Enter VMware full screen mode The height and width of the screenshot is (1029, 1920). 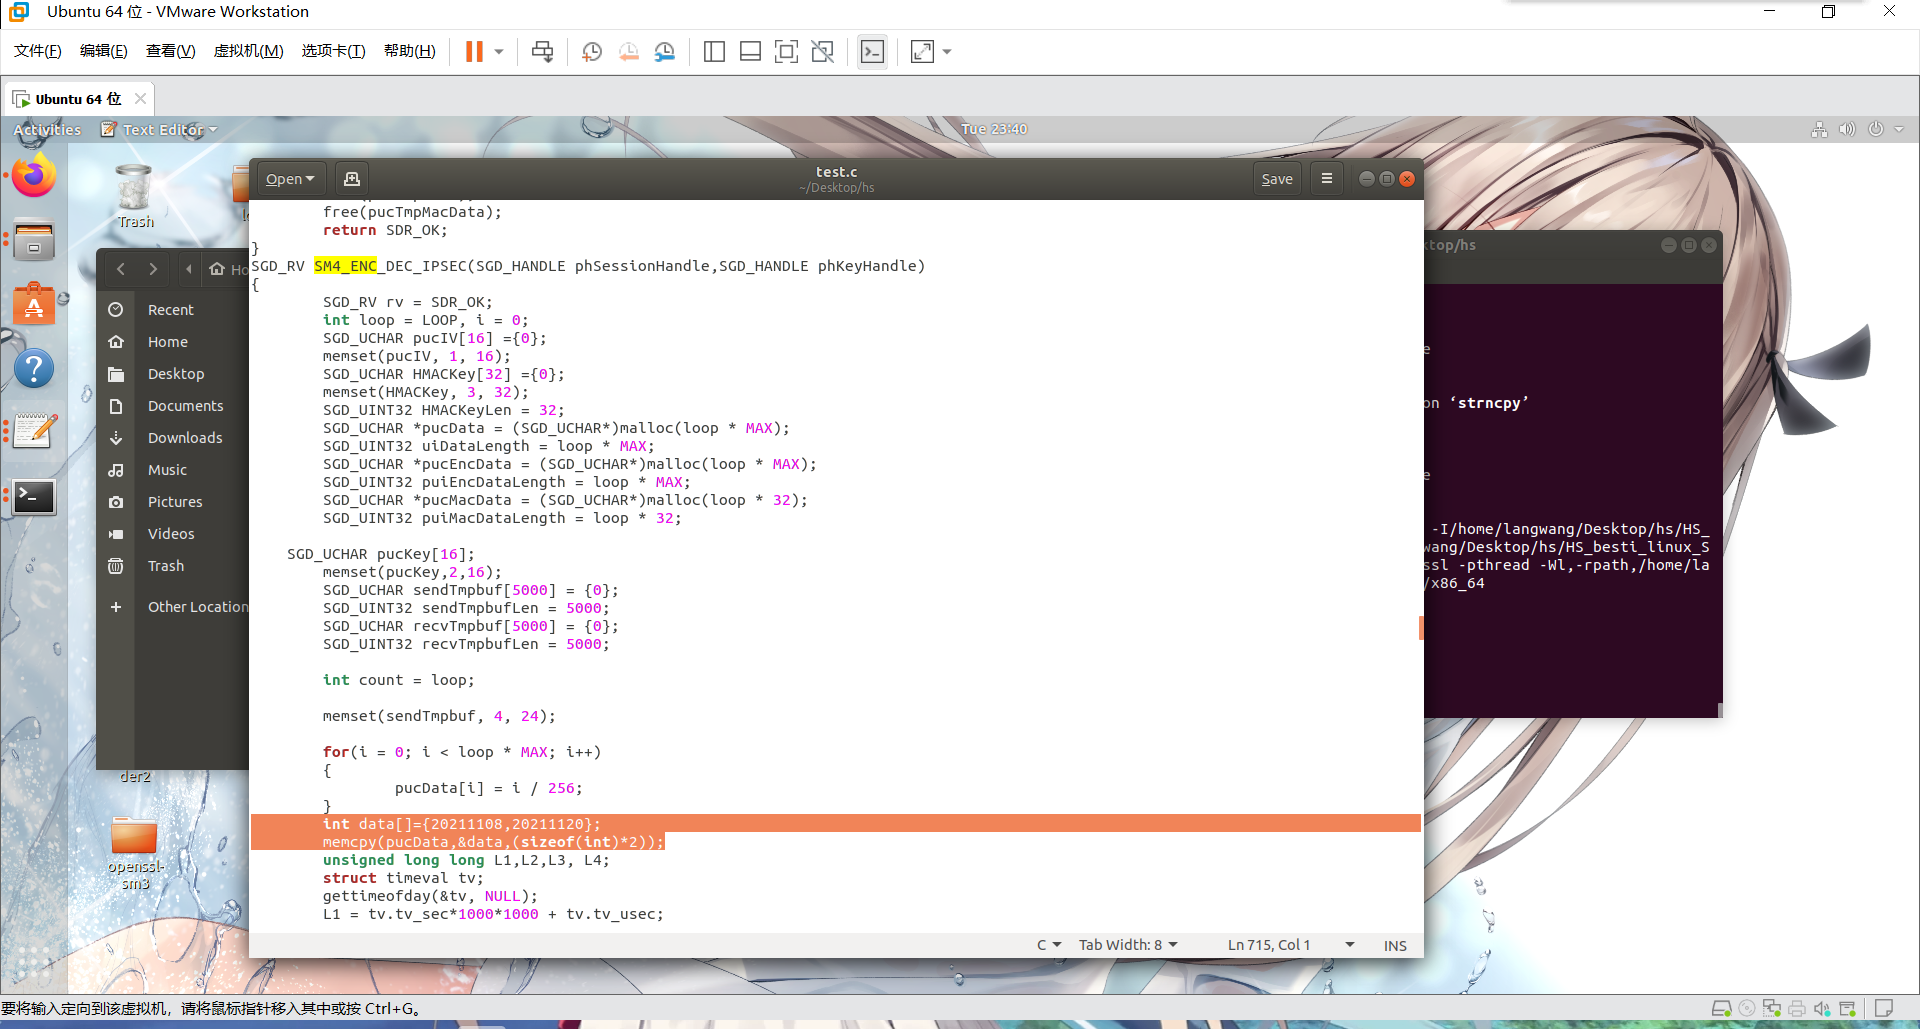point(786,51)
